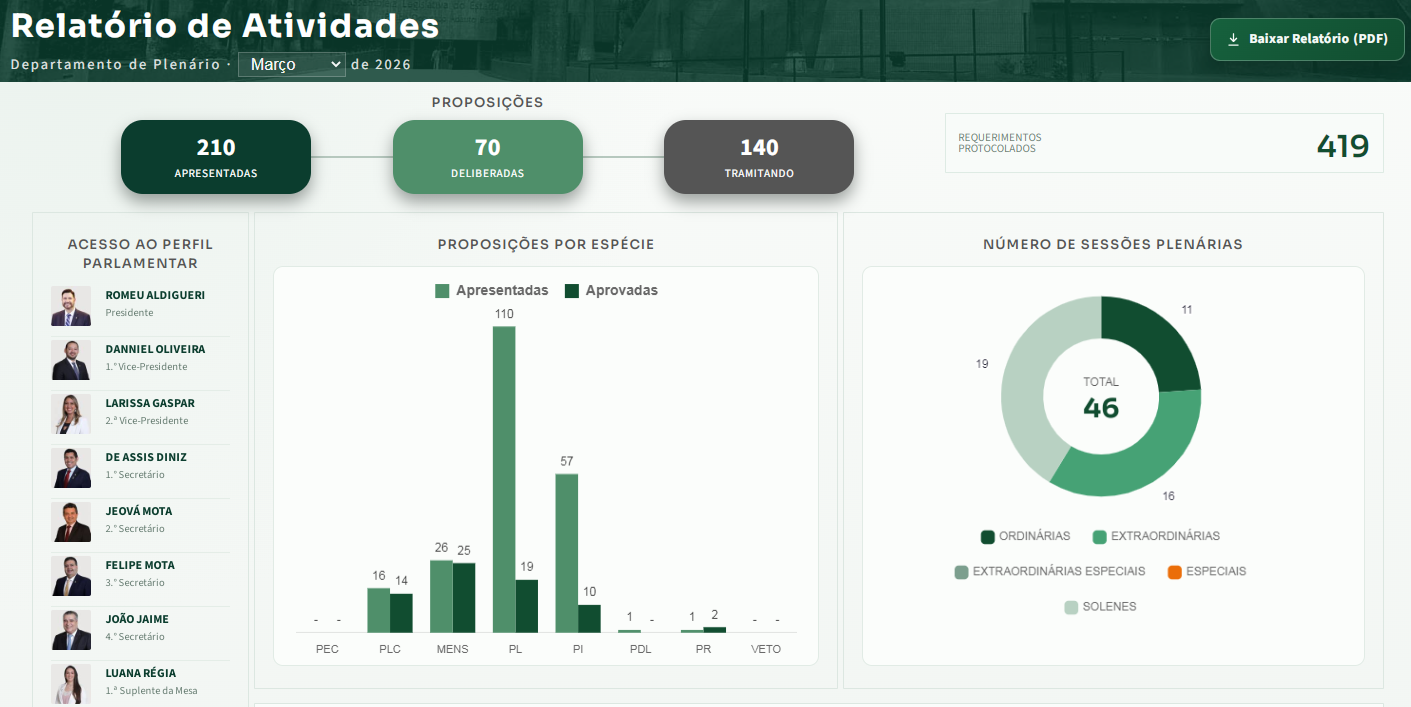1411x707 pixels.
Task: Toggle the Solenes legend item
Action: 1100,607
